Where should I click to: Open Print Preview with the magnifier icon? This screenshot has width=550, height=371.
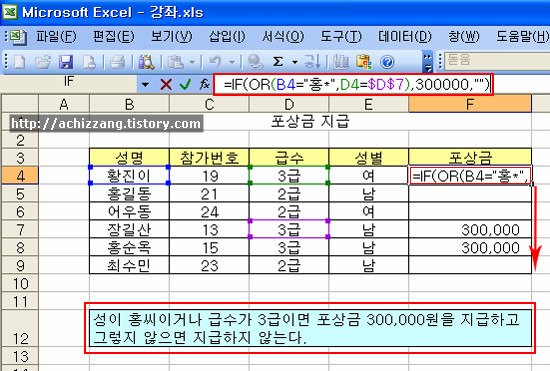(x=146, y=62)
